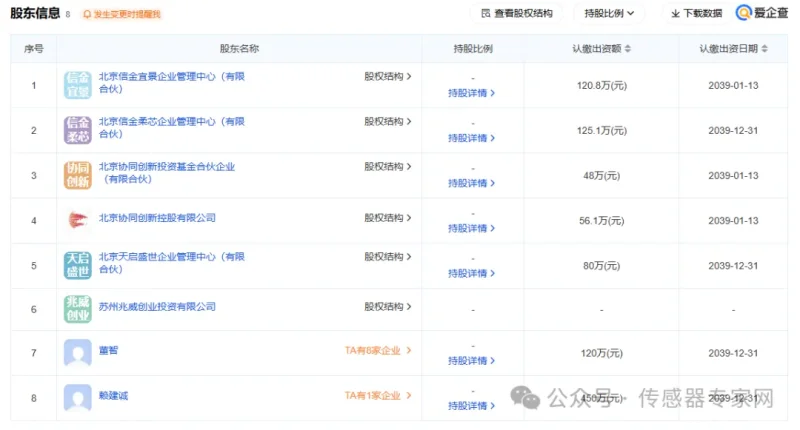Open shareholder 赖建诚 profile link
This screenshot has height=430, width=800.
113,395
